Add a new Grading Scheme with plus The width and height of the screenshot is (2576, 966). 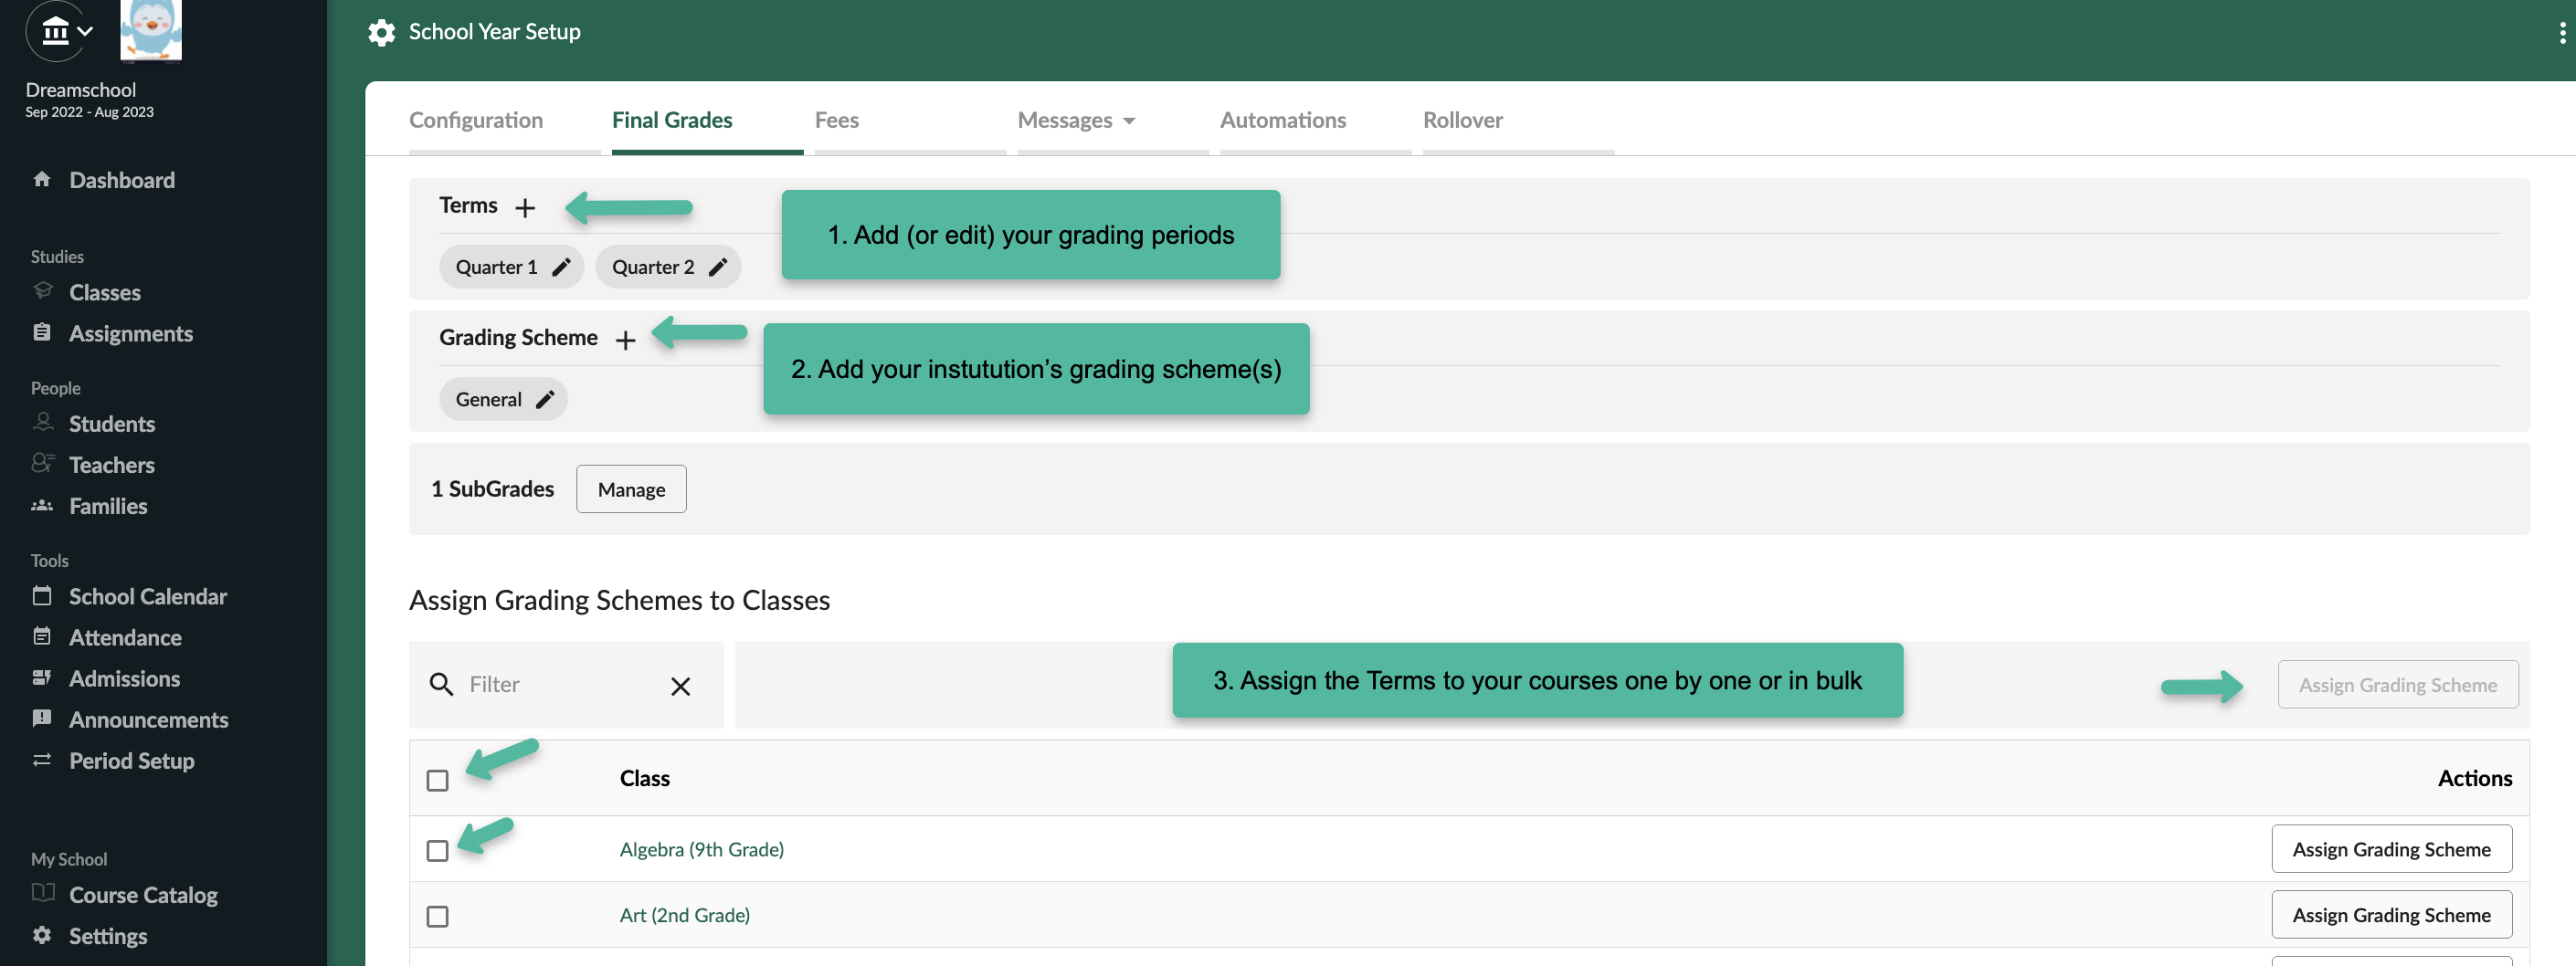click(626, 340)
